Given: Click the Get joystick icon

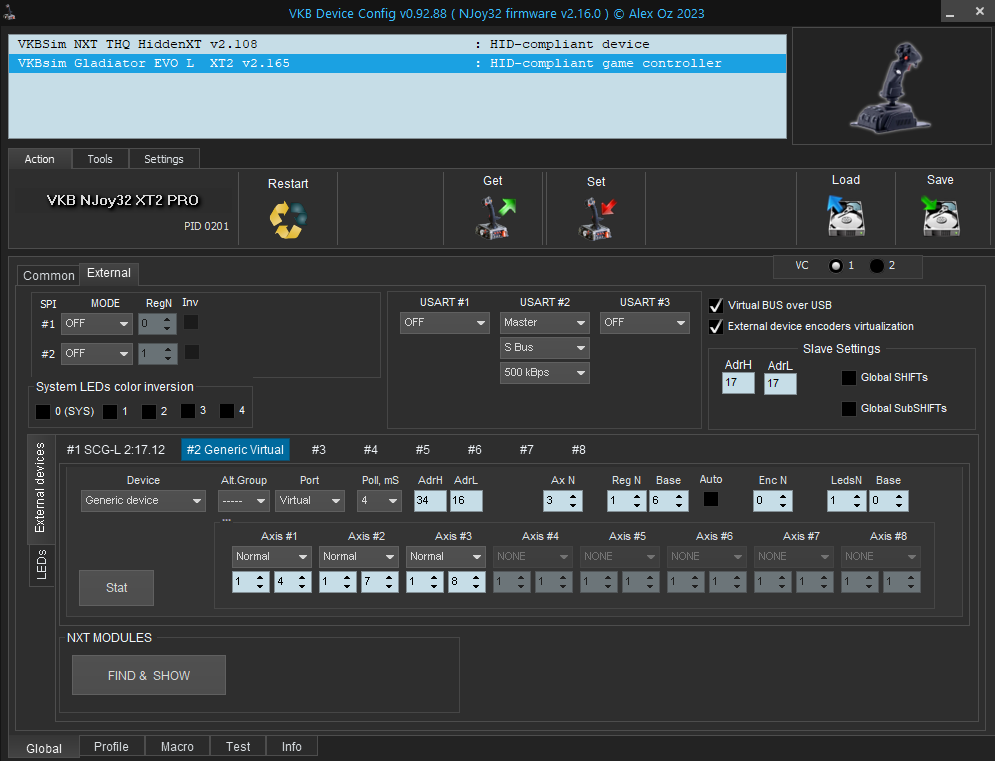Looking at the screenshot, I should [493, 218].
